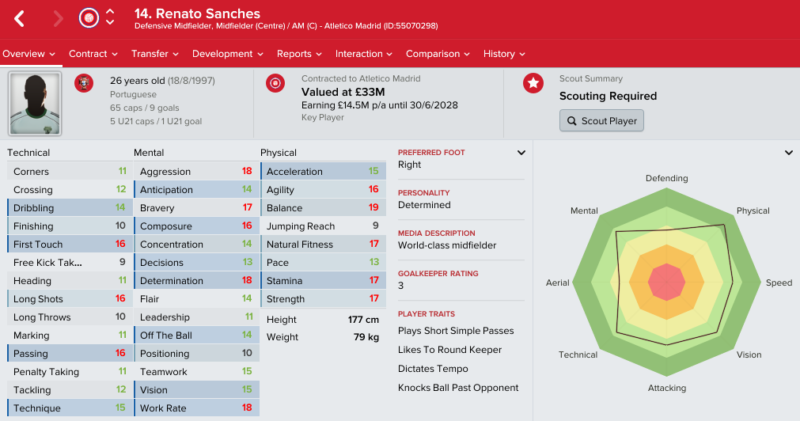Open the Comparison menu
Screen dimensions: 800x421
point(438,54)
